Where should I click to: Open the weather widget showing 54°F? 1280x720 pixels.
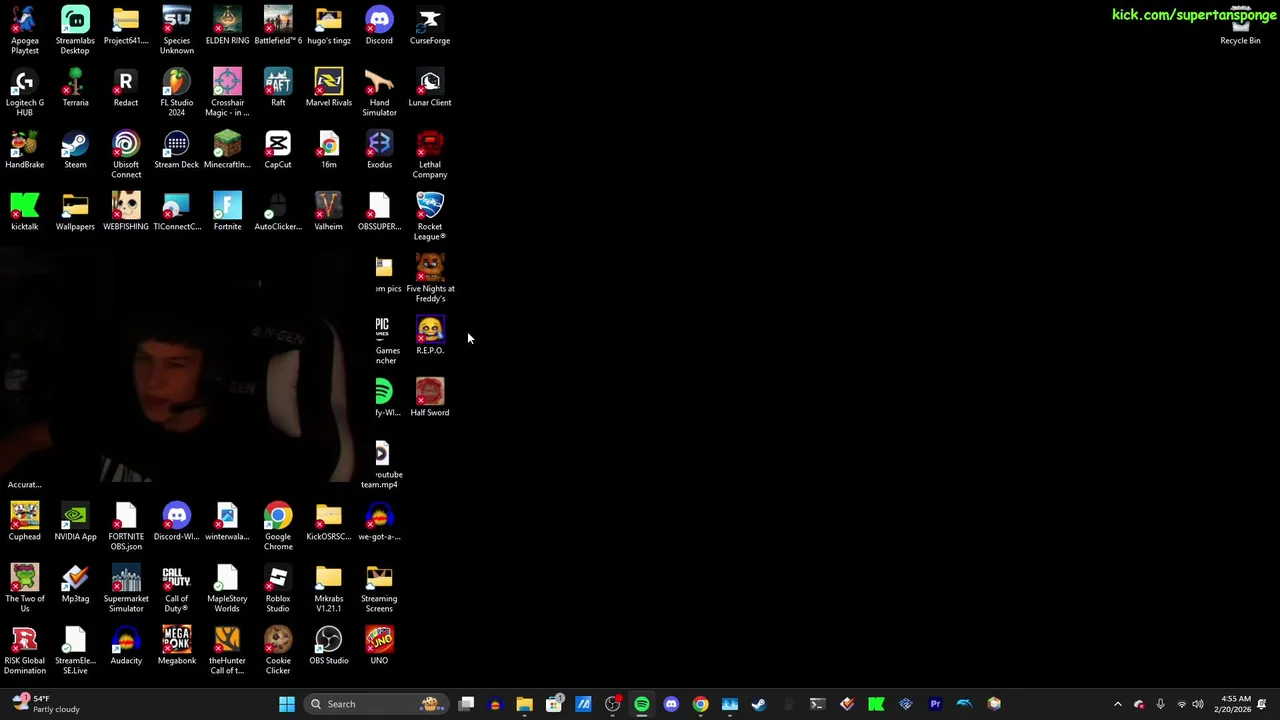[x=44, y=704]
